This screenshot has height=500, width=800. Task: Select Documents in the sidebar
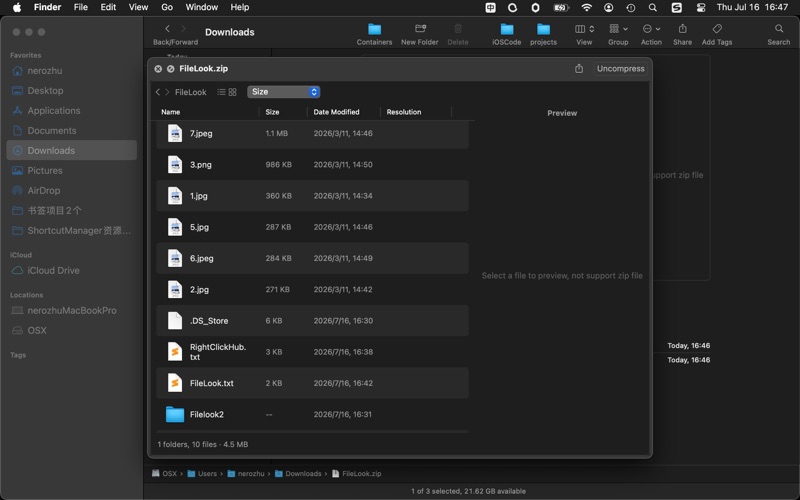(x=71, y=131)
